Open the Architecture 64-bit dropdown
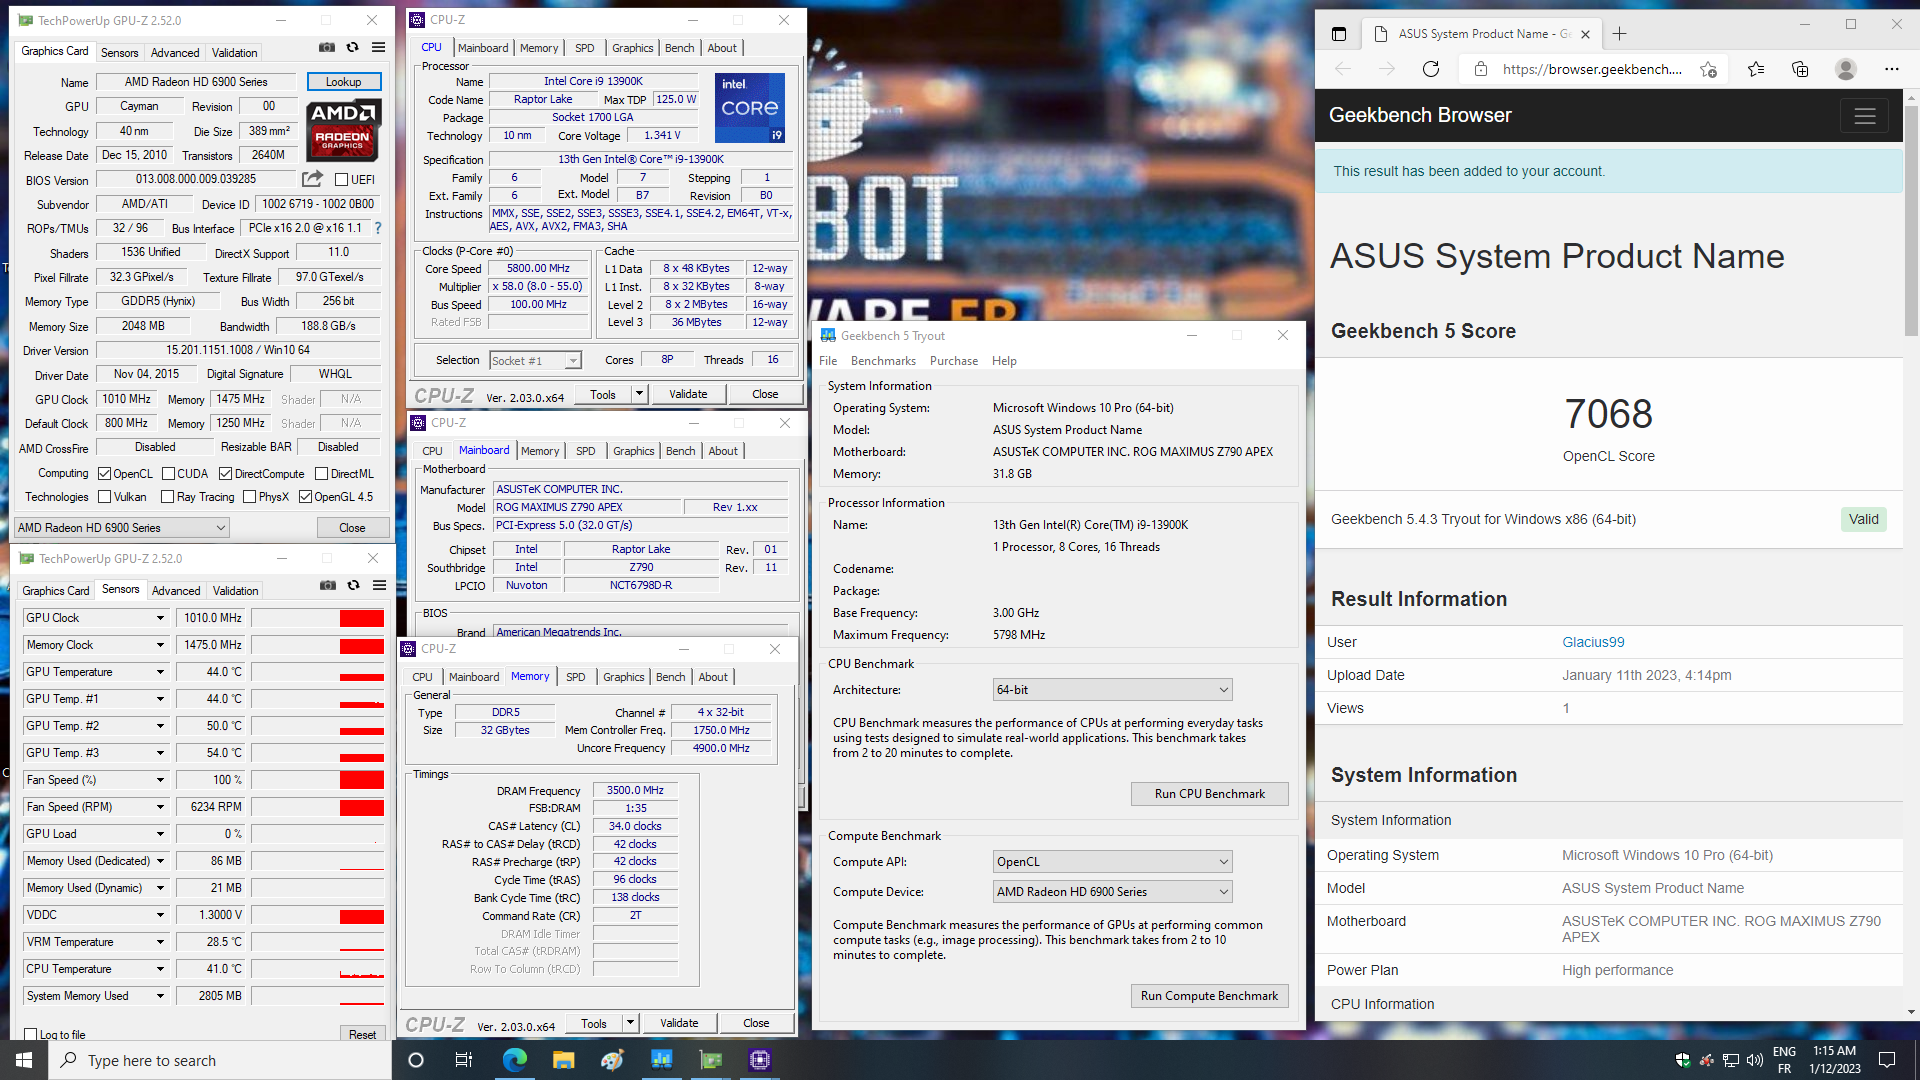This screenshot has width=1920, height=1080. coord(1112,690)
